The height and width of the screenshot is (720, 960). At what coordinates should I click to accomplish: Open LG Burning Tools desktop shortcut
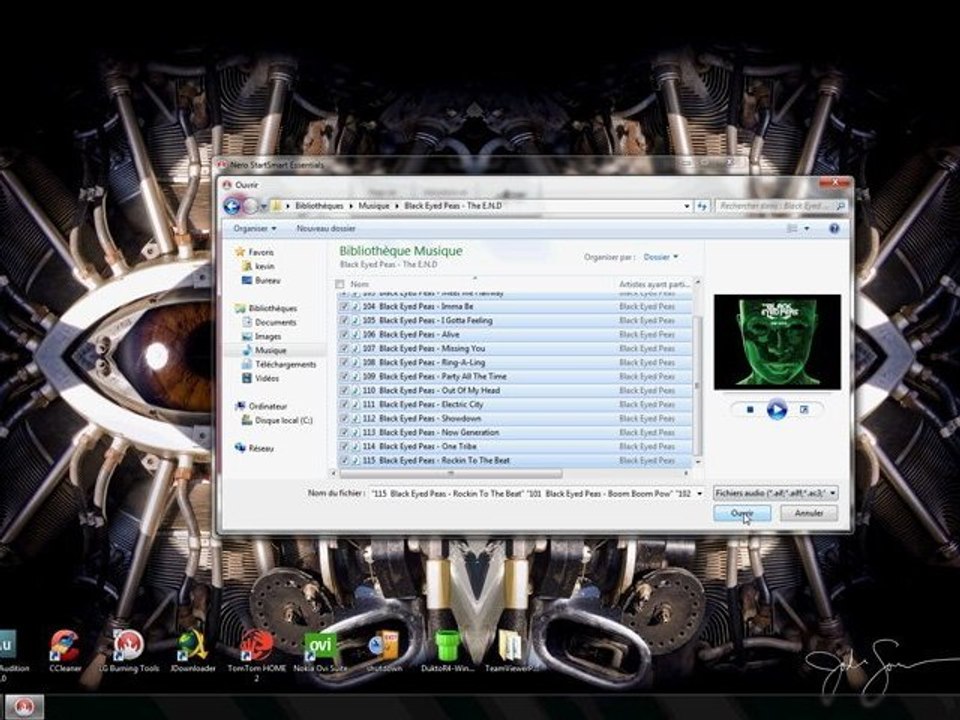coord(129,652)
